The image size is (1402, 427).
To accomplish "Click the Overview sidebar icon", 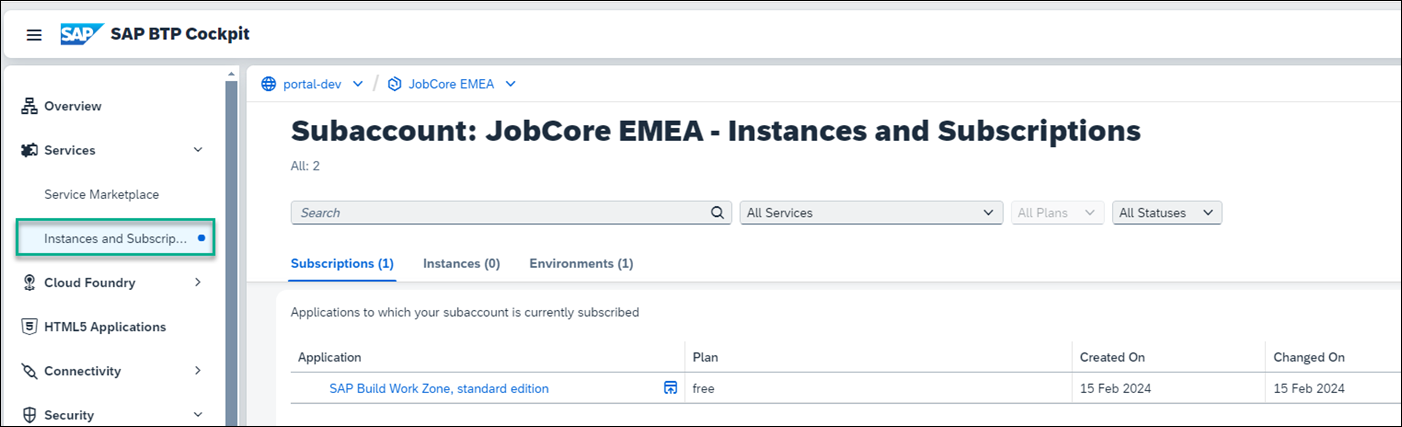I will click(x=30, y=106).
